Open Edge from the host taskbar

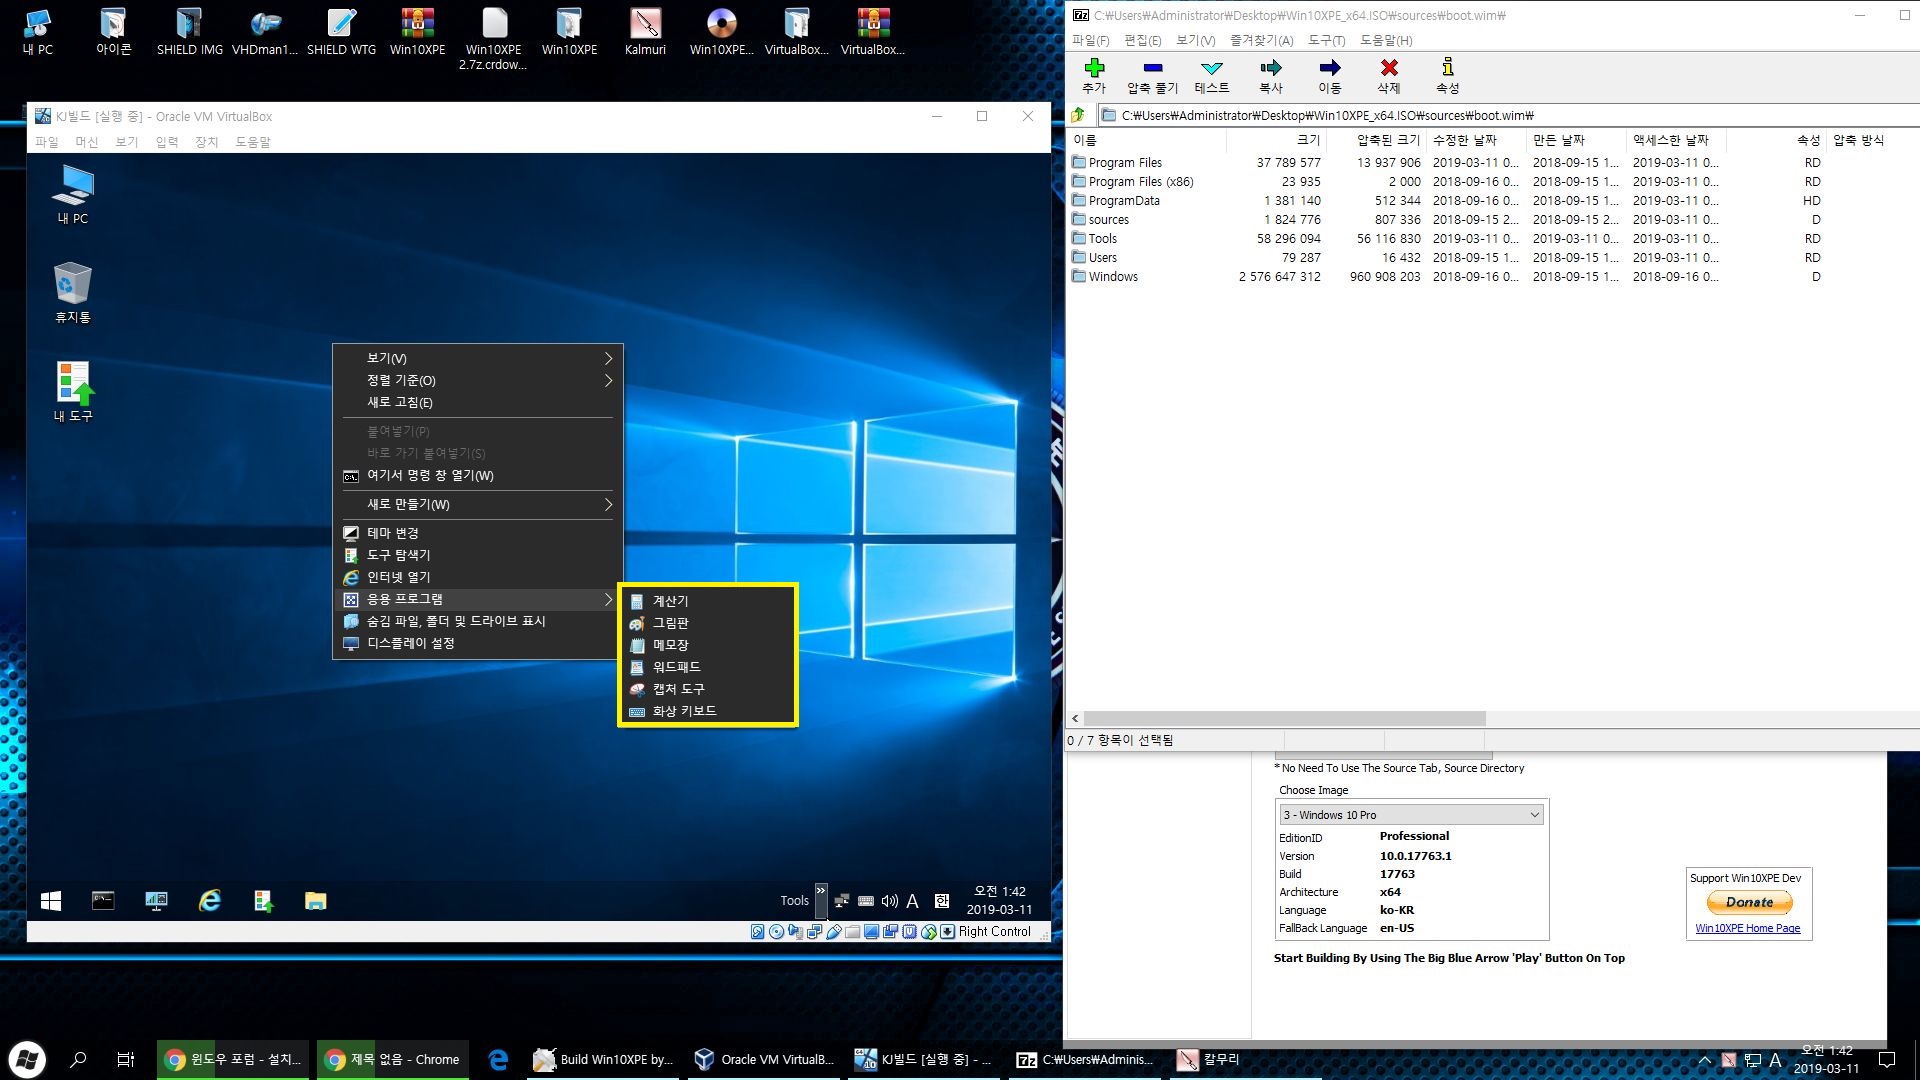click(498, 1059)
